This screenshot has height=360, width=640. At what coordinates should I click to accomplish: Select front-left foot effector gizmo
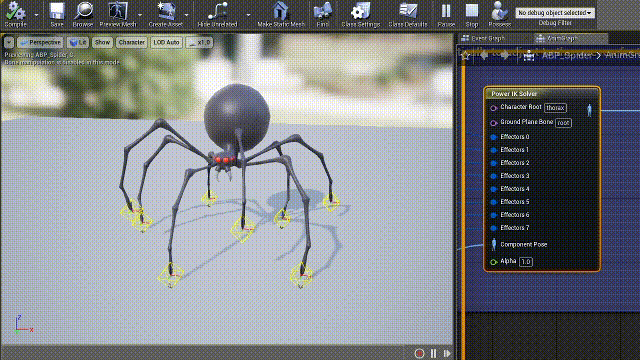(x=171, y=275)
